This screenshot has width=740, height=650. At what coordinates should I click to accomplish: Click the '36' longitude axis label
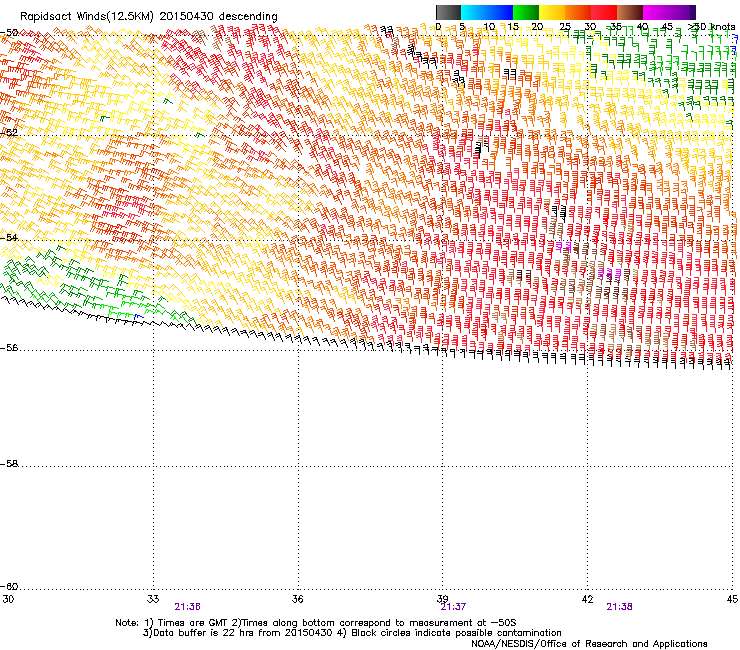tap(297, 599)
